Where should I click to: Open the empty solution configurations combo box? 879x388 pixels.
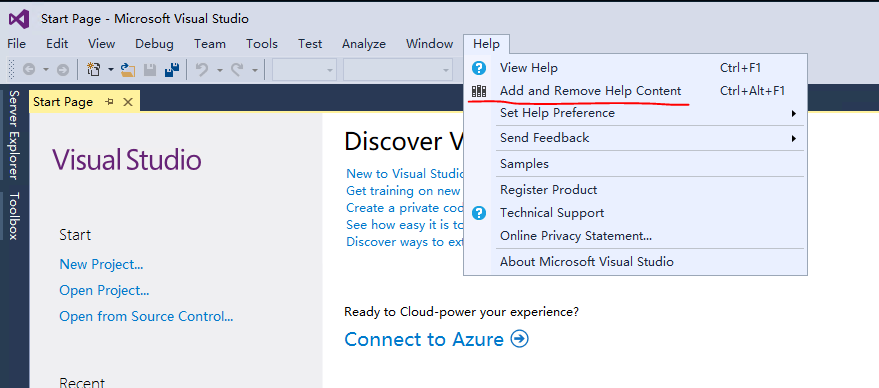pyautogui.click(x=304, y=70)
